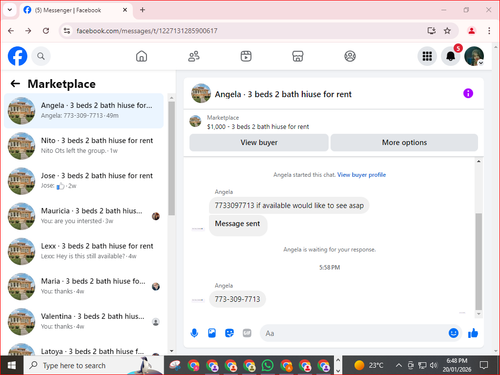
Task: Open notifications bell with badge
Action: click(x=451, y=56)
